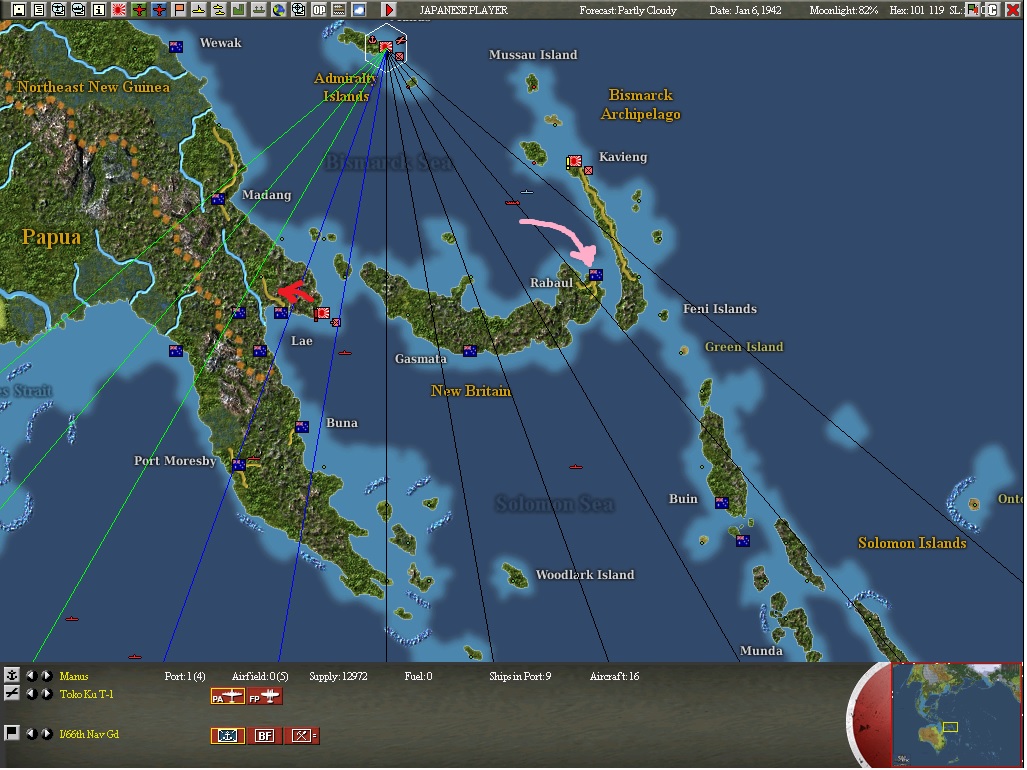Open the OP operations report icon
This screenshot has height=770, width=1027.
click(x=318, y=9)
